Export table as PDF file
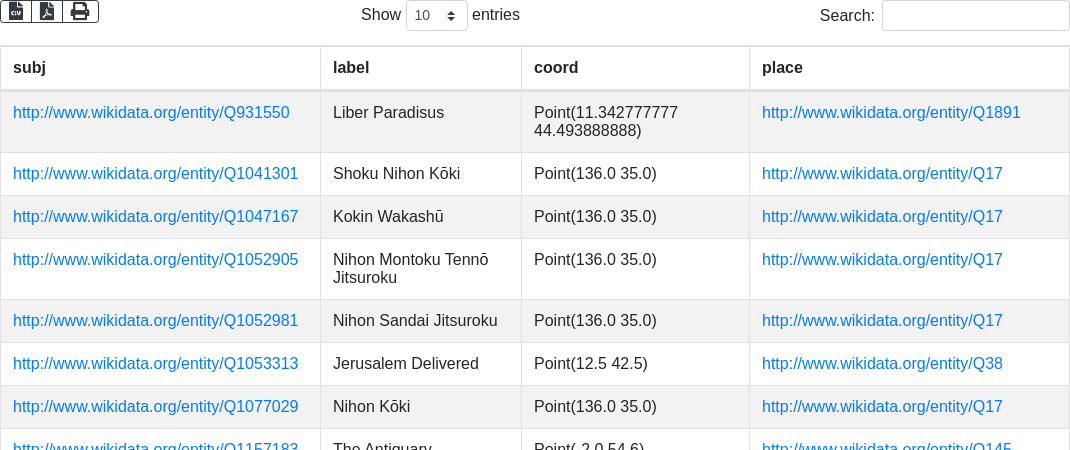This screenshot has height=450, width=1070. [x=47, y=12]
